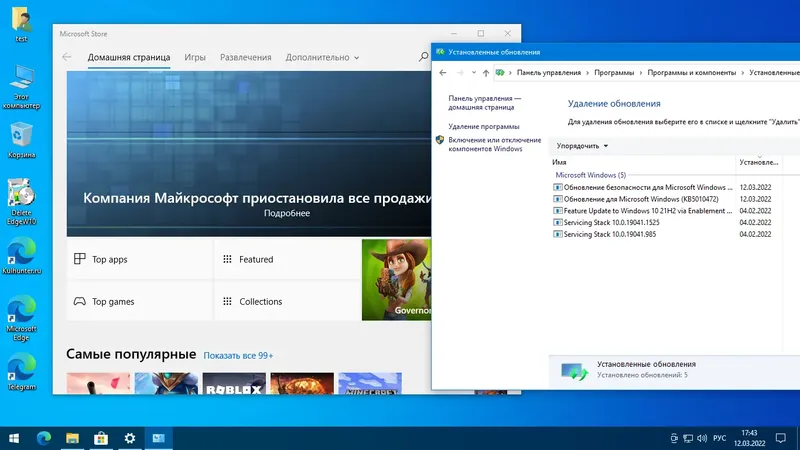Image resolution: width=800 pixels, height=450 pixels.
Task: Open 'Telegram' desktop shortcut
Action: [21, 372]
